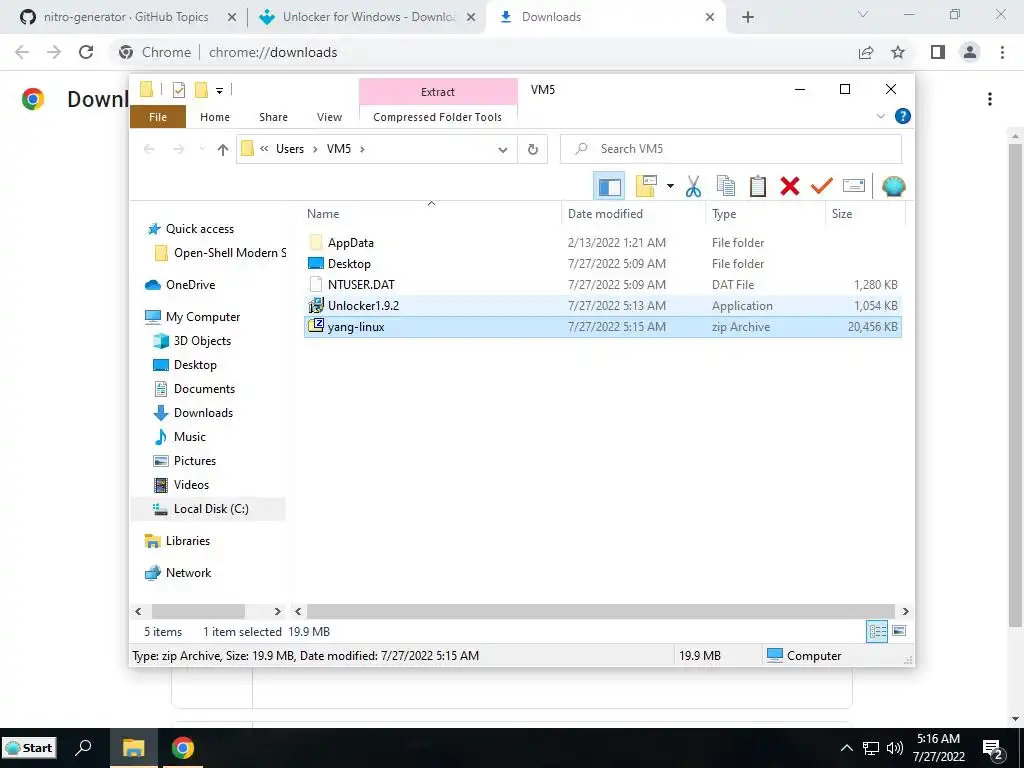Open the recent locations dropdown arrow

202,150
